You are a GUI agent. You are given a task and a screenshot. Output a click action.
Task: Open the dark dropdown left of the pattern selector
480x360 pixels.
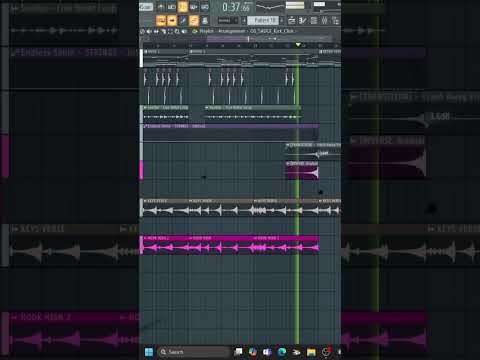pos(228,20)
